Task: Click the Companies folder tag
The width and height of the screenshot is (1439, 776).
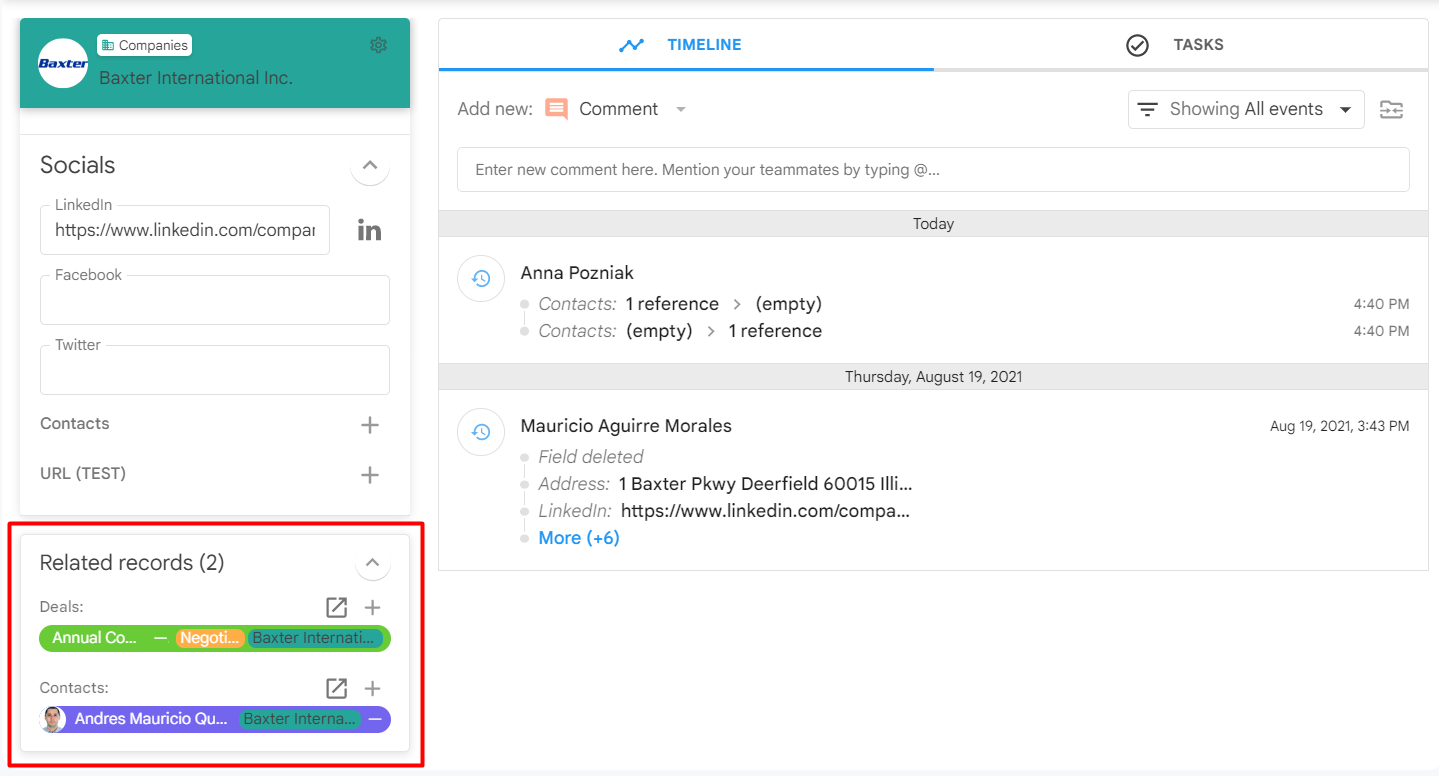Action: (x=144, y=45)
